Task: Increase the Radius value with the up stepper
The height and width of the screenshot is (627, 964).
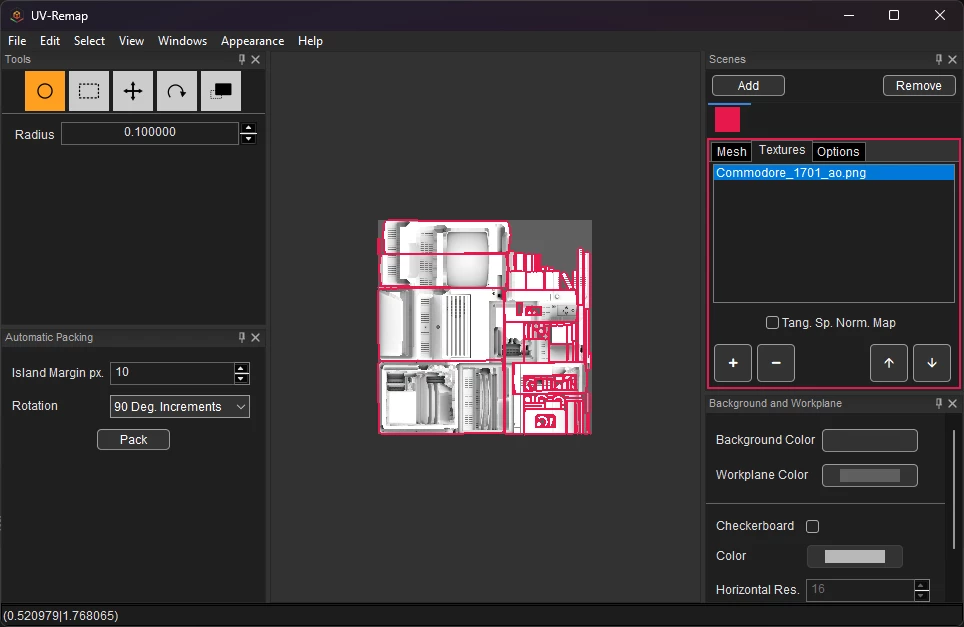Action: [248, 128]
